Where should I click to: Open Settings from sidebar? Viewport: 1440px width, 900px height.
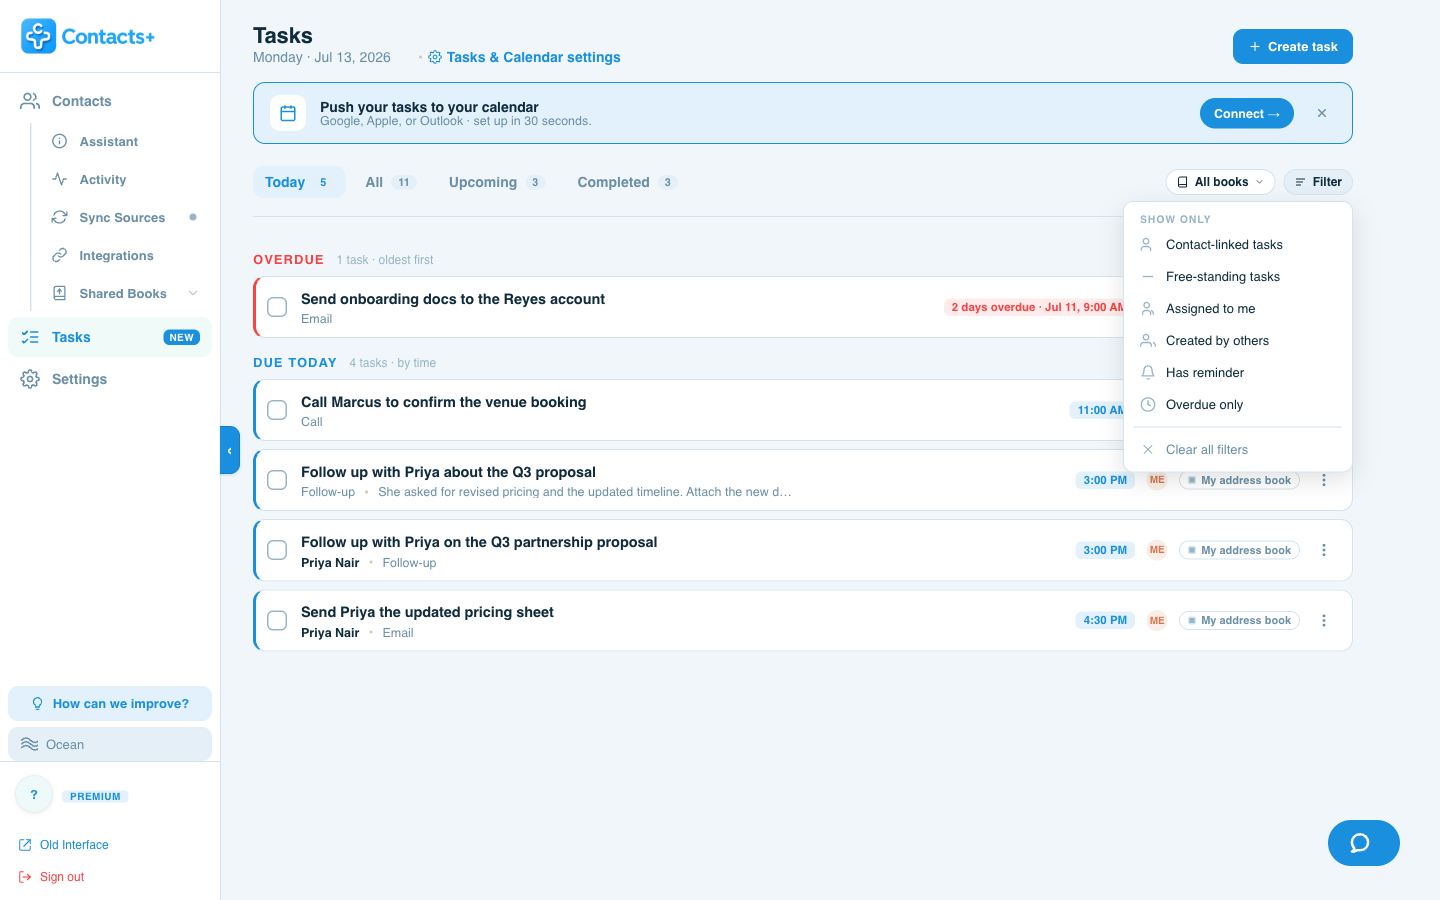coord(110,379)
